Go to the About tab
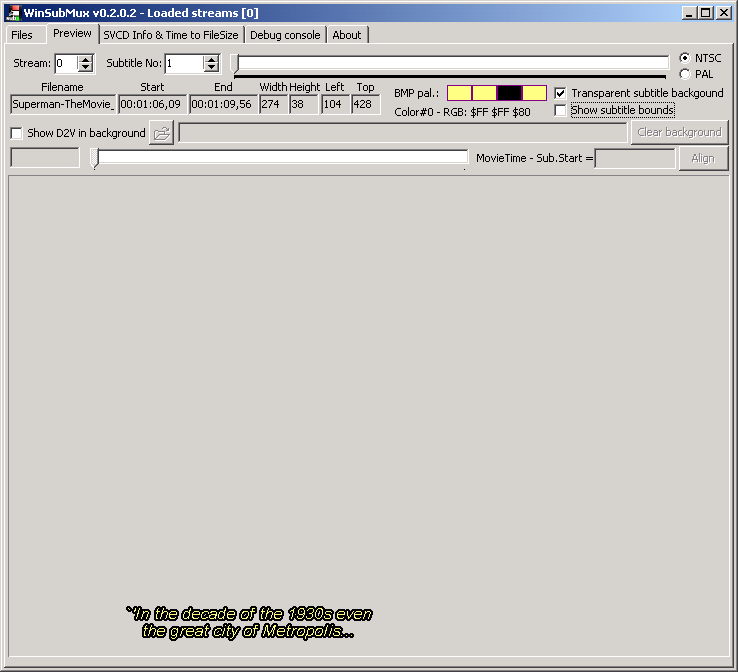This screenshot has height=672, width=738. click(347, 35)
